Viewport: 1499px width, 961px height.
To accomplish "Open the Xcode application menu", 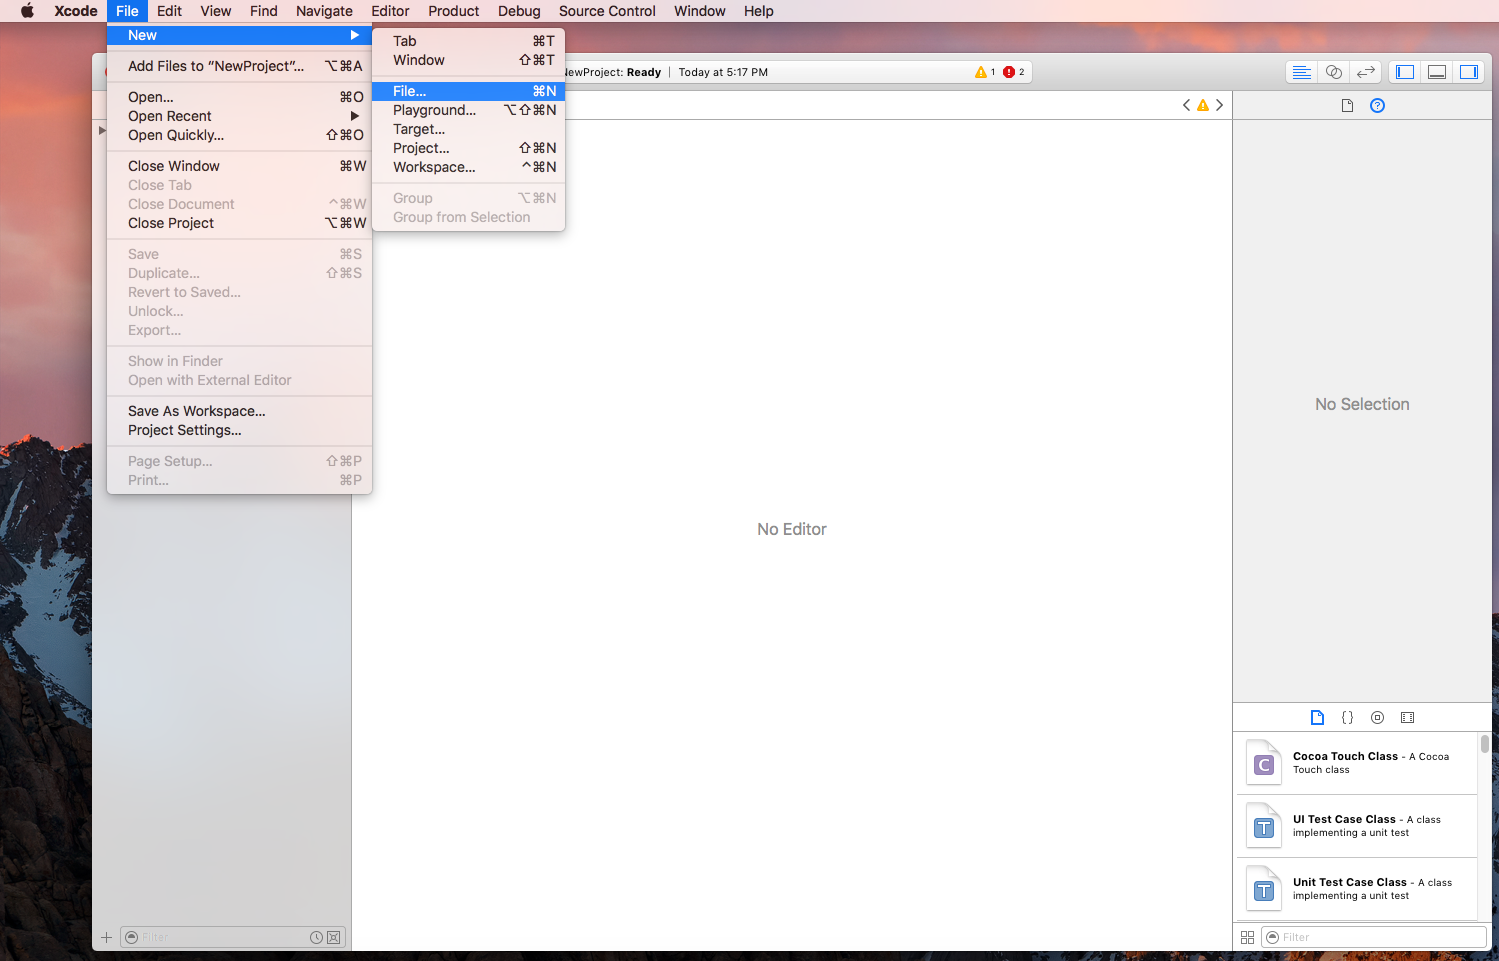I will click(x=76, y=11).
